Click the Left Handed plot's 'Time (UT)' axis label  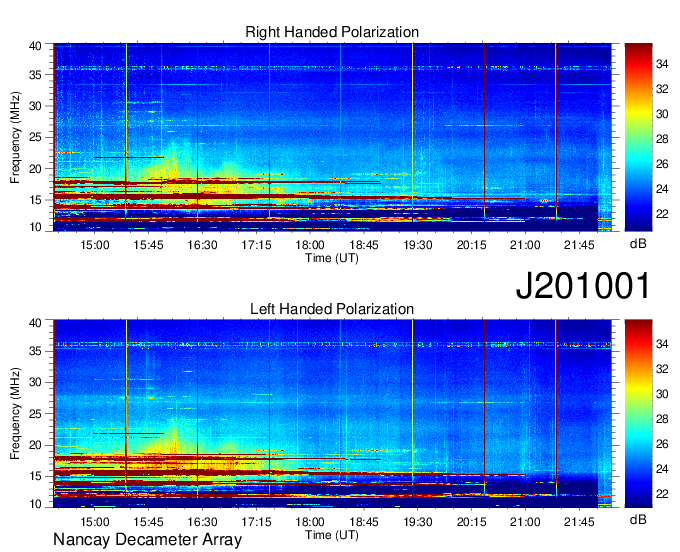click(332, 535)
